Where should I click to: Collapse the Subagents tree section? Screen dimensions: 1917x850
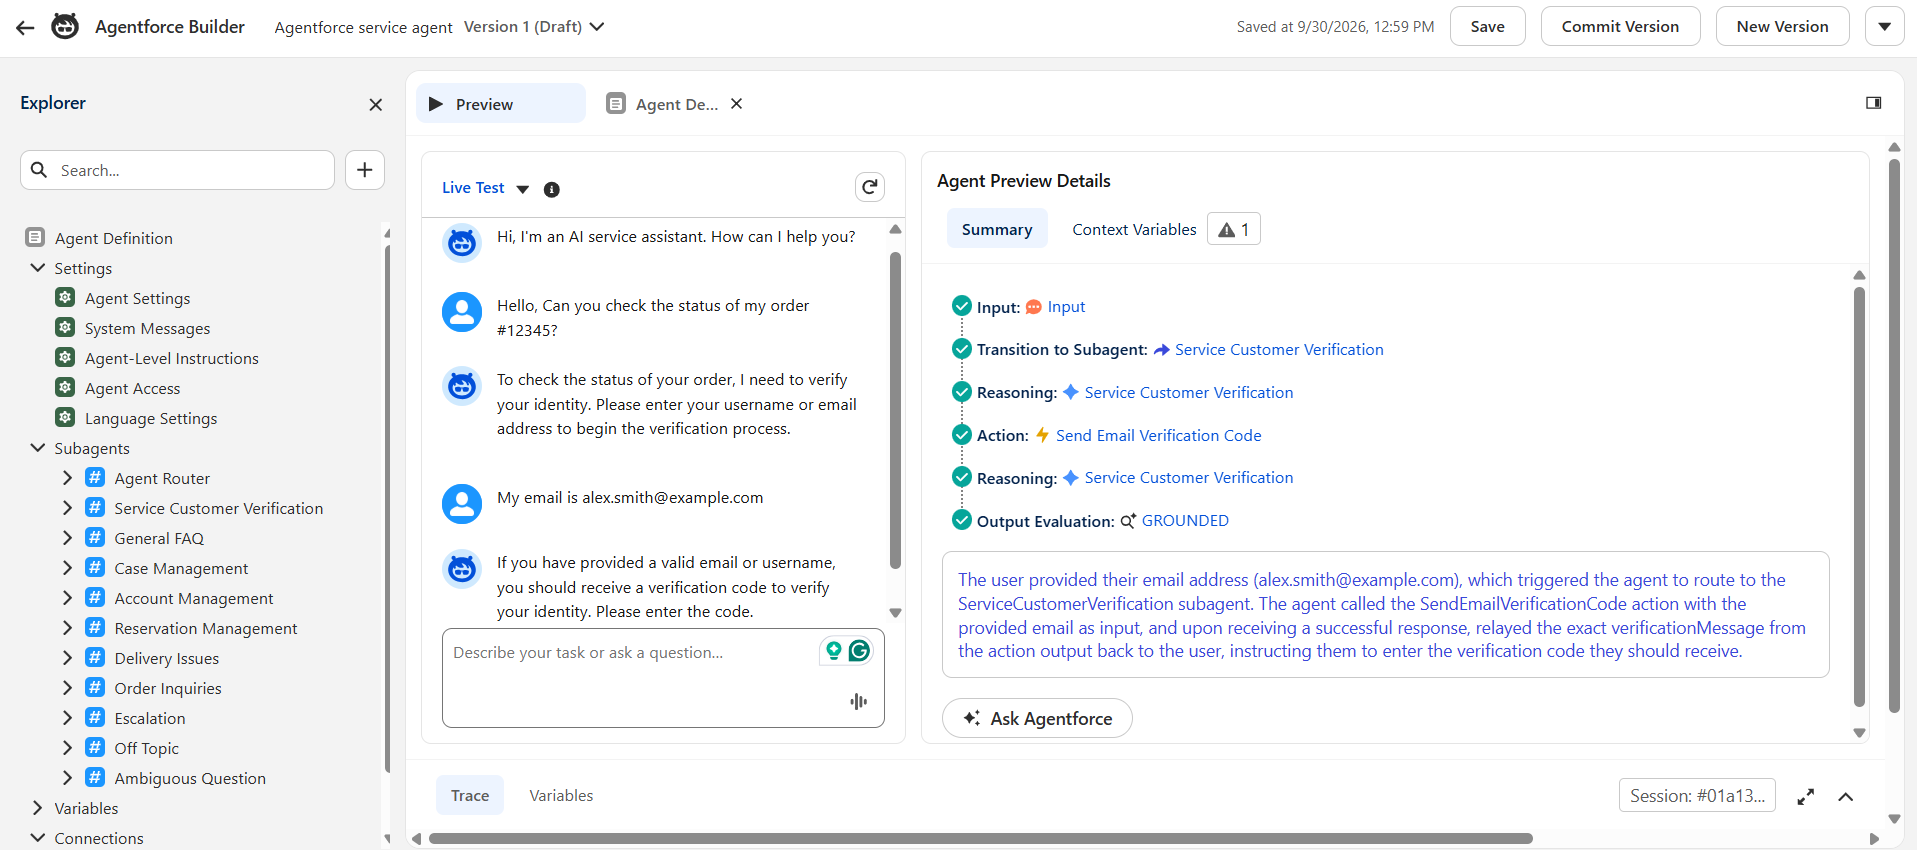[38, 448]
